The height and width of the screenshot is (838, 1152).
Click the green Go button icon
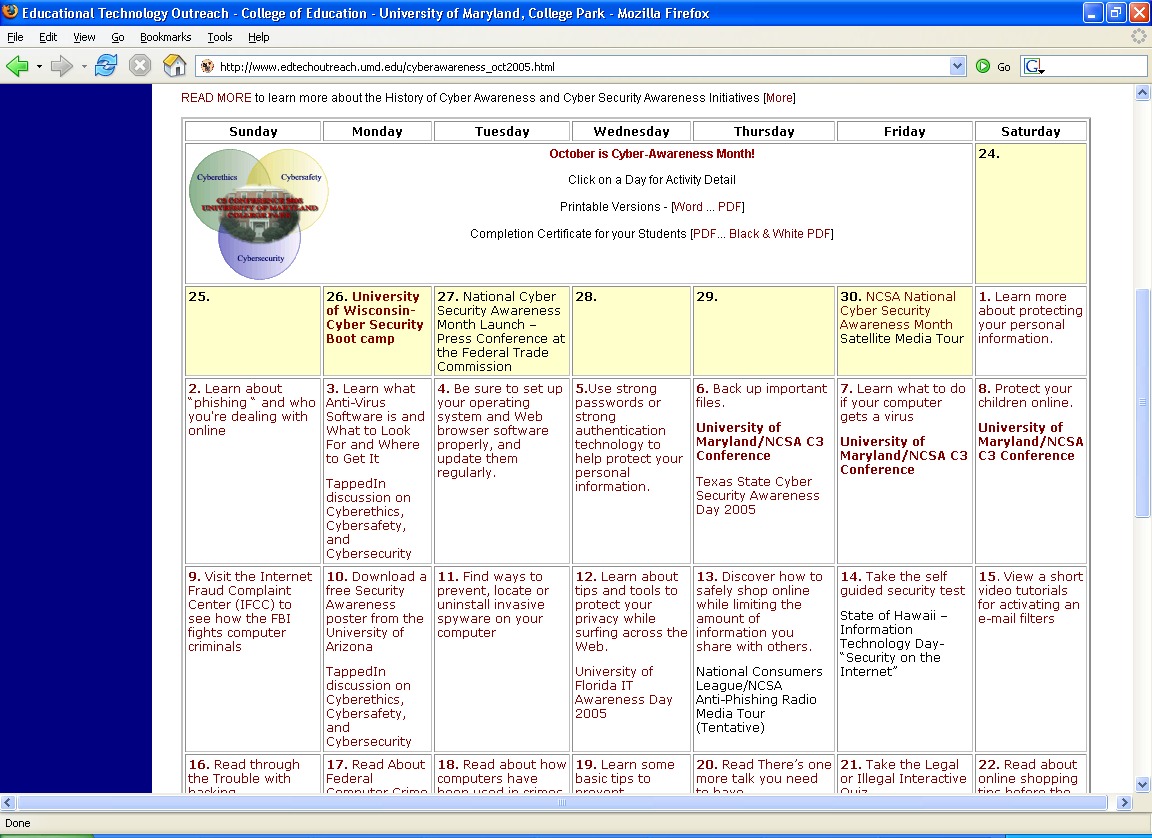[x=983, y=66]
